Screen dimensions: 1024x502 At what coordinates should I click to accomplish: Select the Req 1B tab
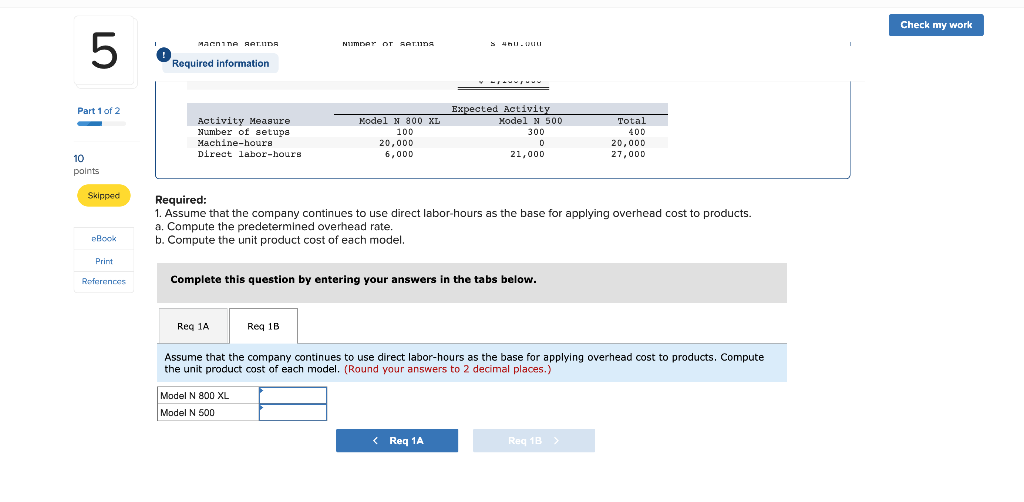click(264, 326)
